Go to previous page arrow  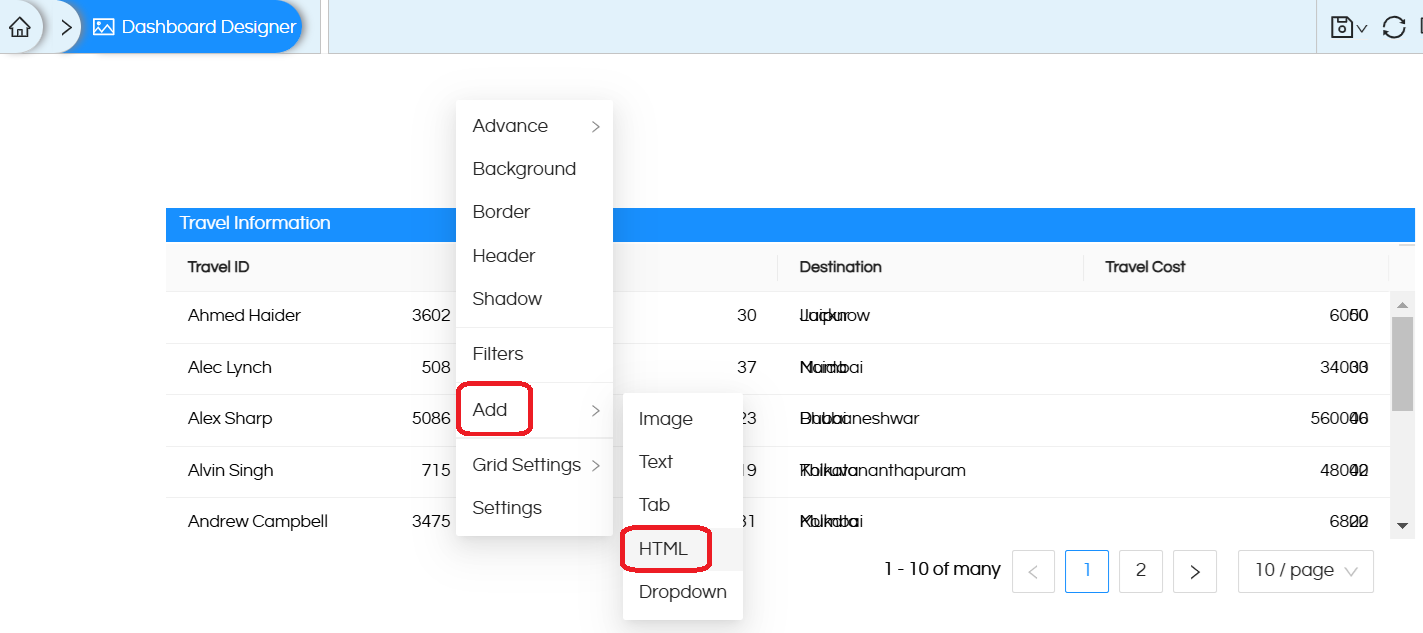[x=1033, y=571]
